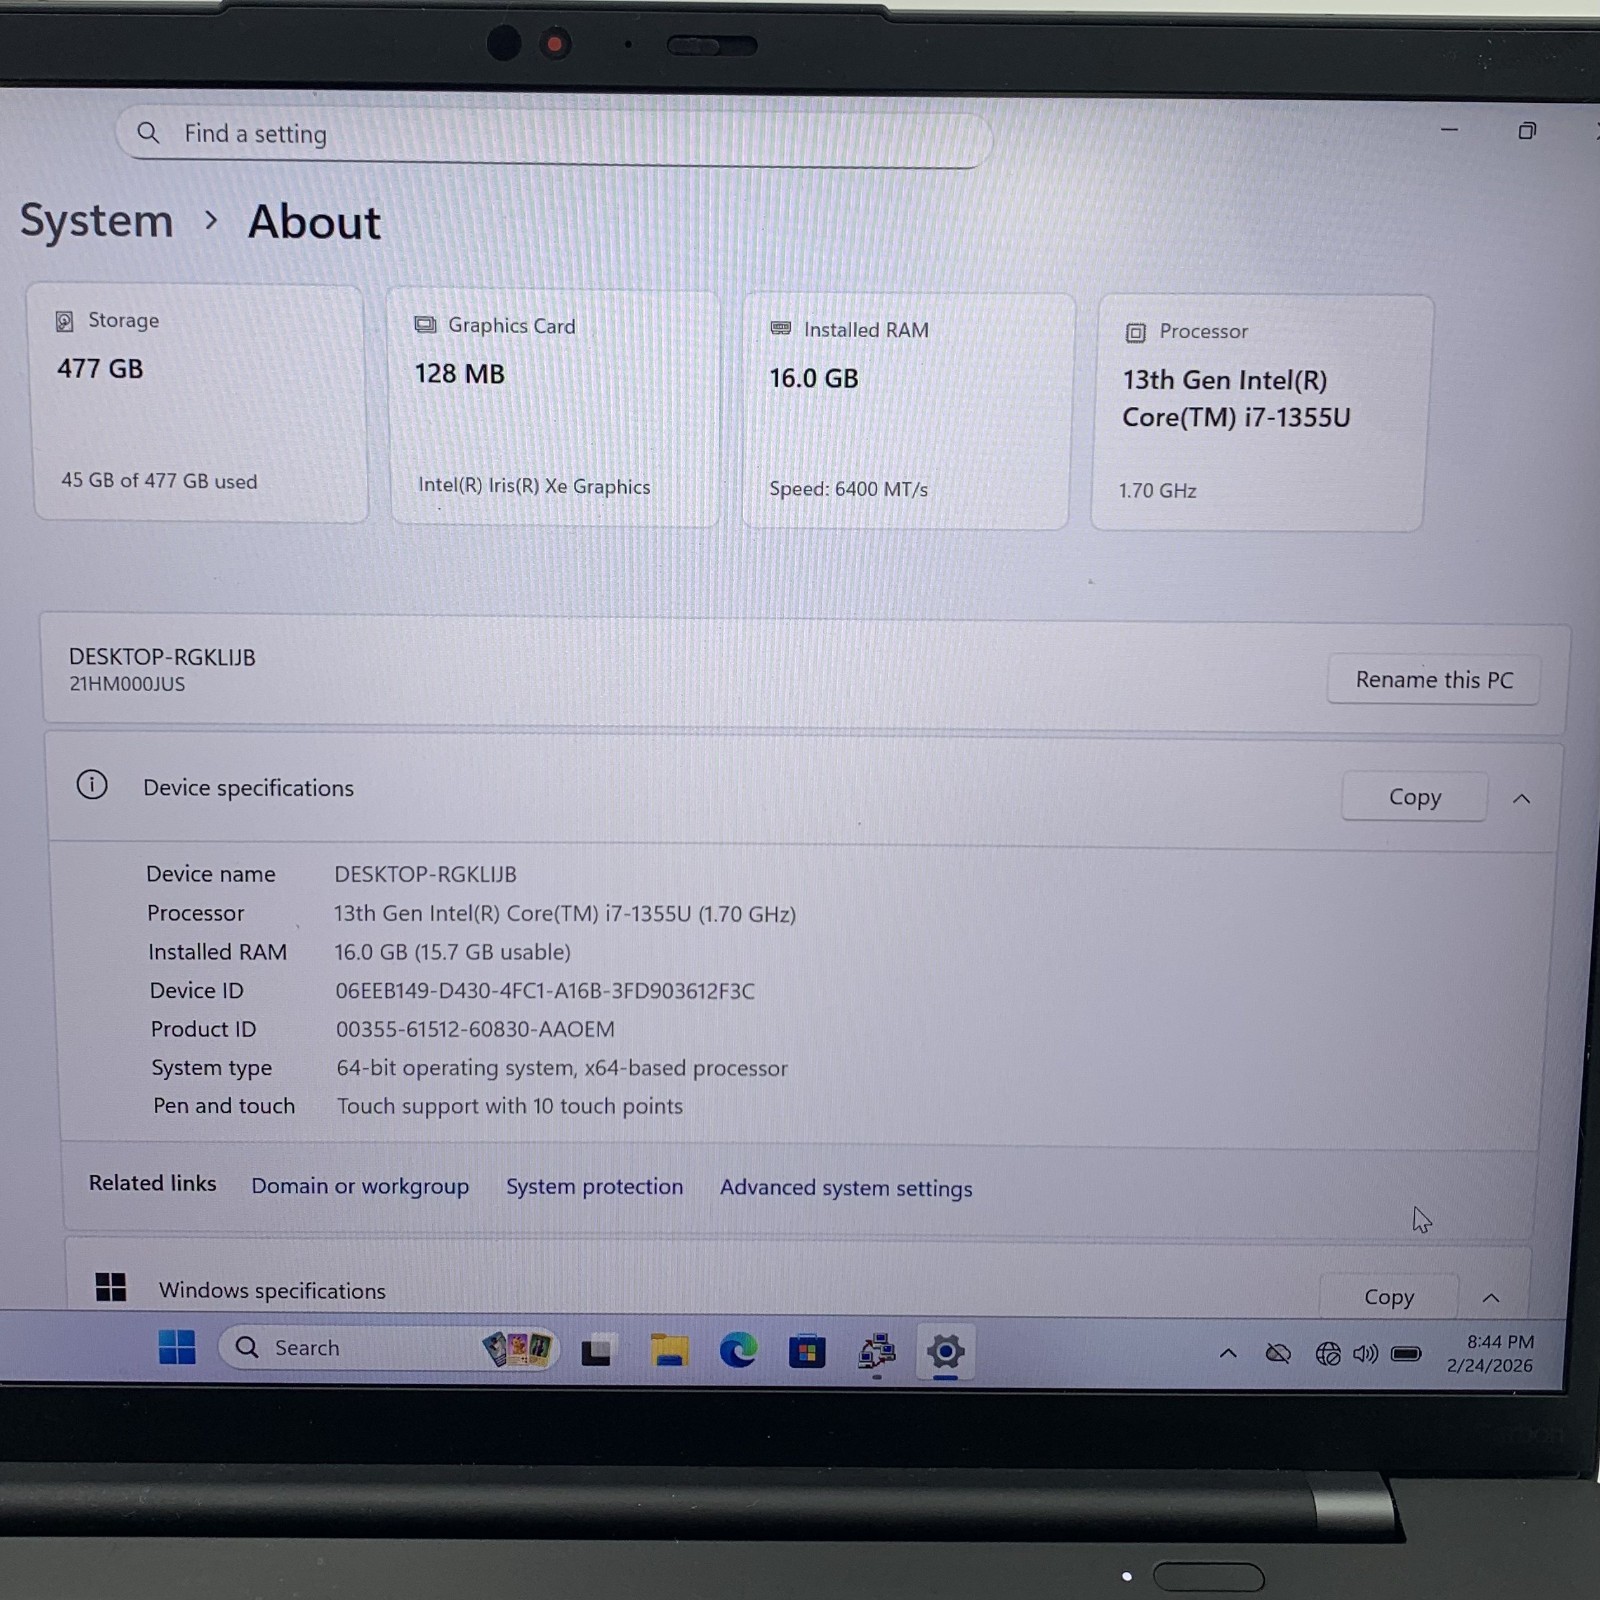Copy the Windows specifications
1600x1600 pixels.
[1388, 1297]
